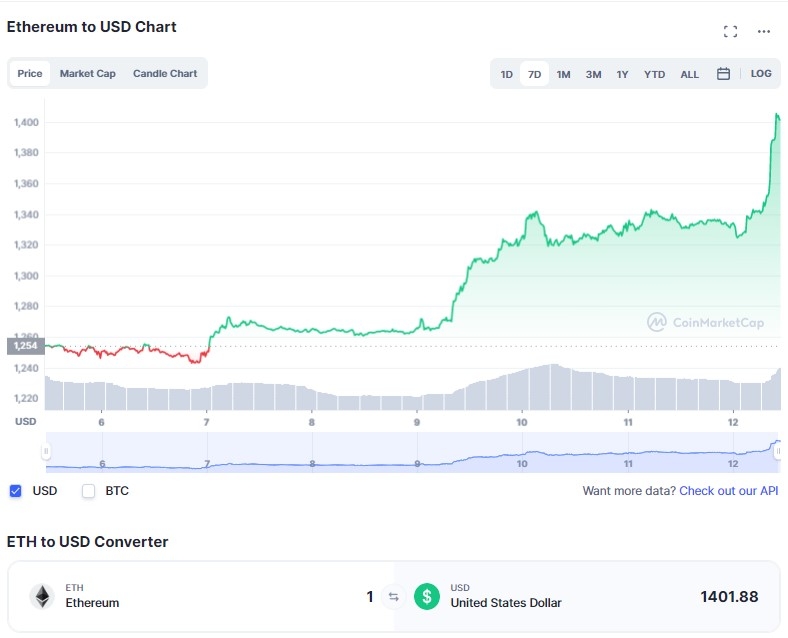Image resolution: width=788 pixels, height=638 pixels.
Task: Select the 1D time range
Action: click(506, 74)
